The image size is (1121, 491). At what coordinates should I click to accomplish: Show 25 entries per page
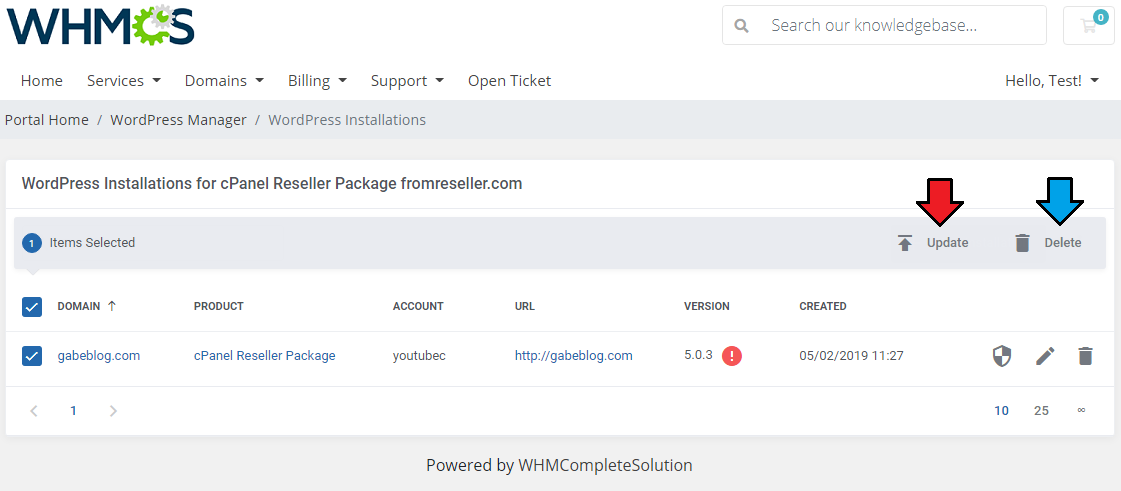(1041, 411)
